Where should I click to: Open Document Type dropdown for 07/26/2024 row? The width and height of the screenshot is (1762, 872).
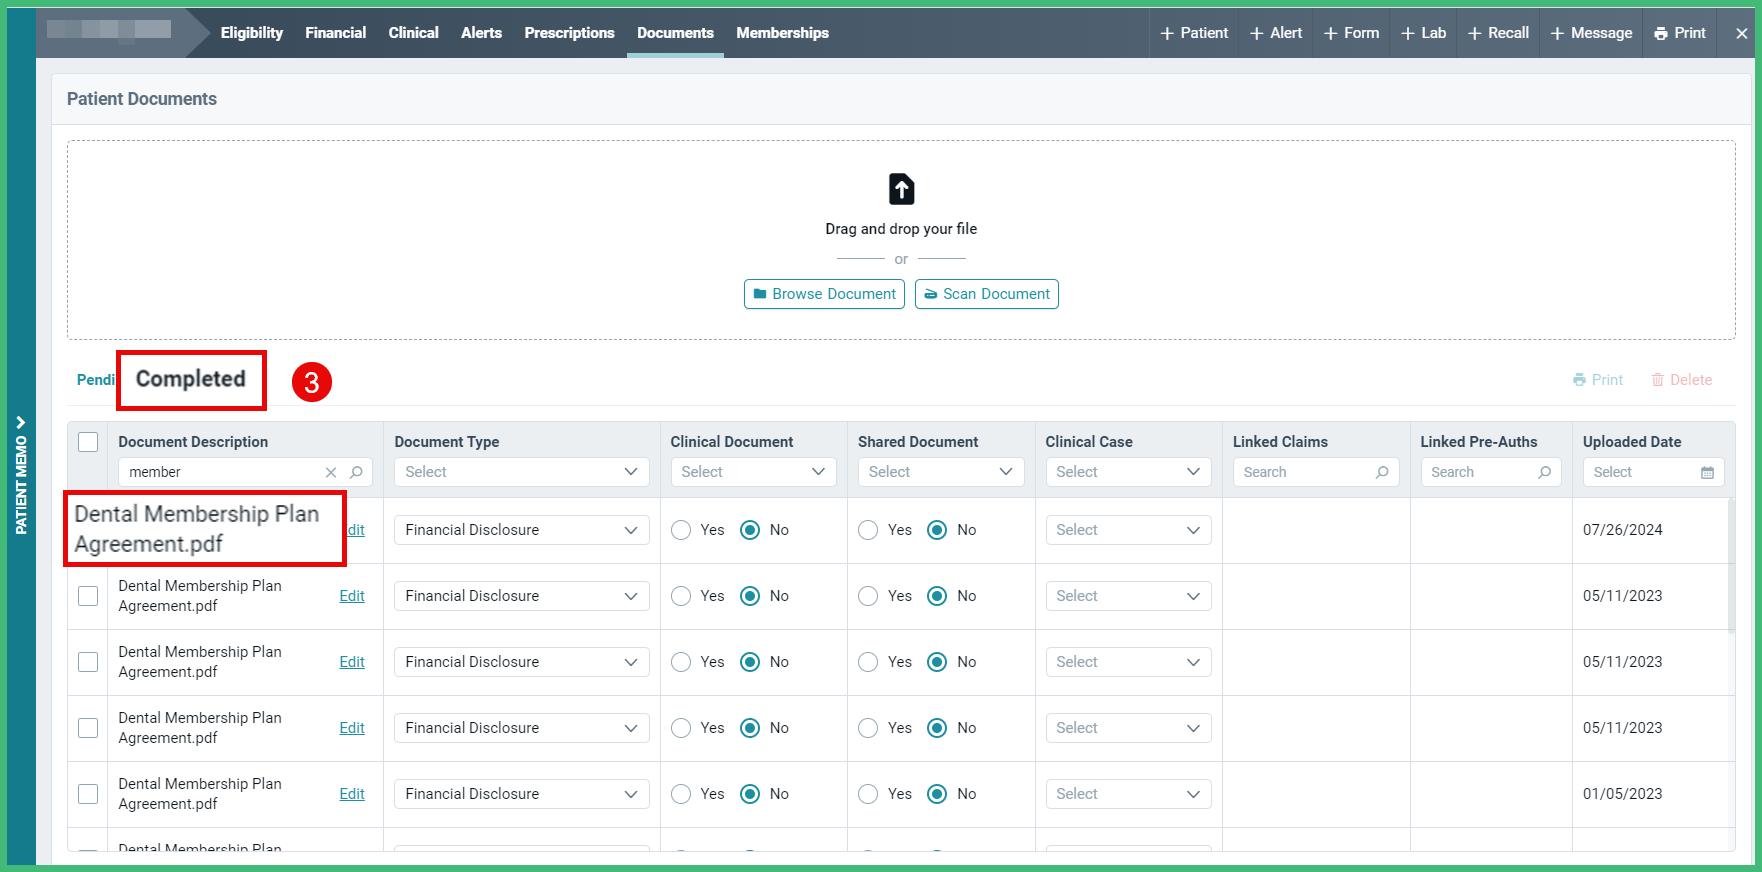522,530
